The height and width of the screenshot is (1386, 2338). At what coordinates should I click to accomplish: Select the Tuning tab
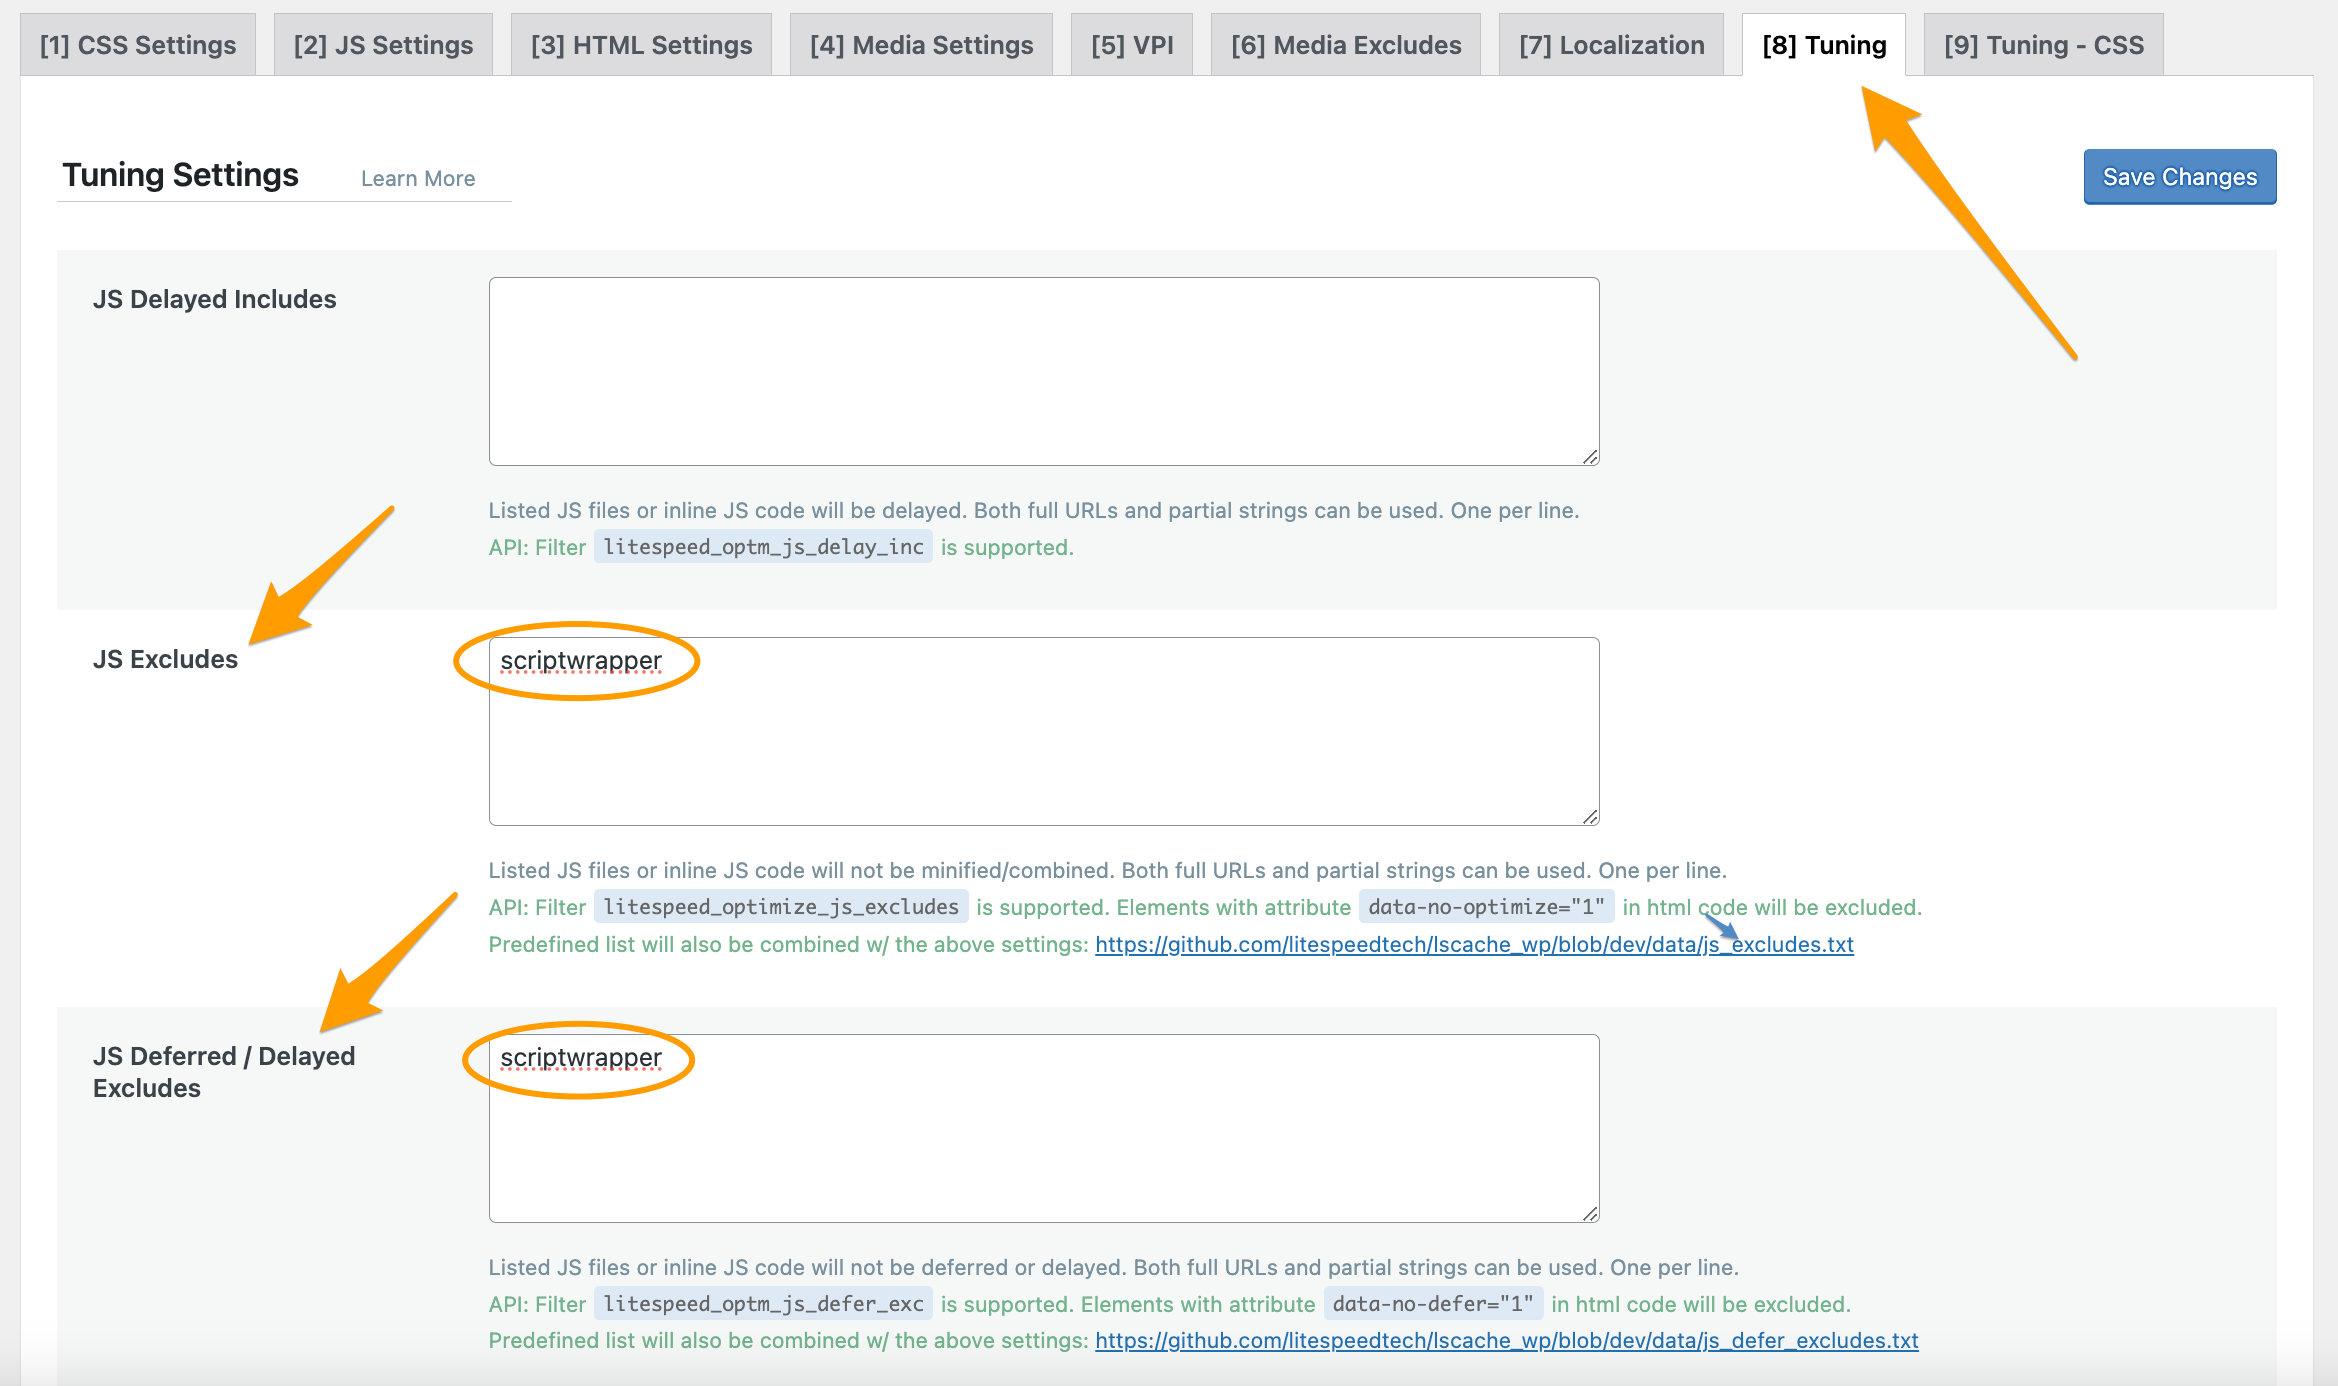[1823, 44]
